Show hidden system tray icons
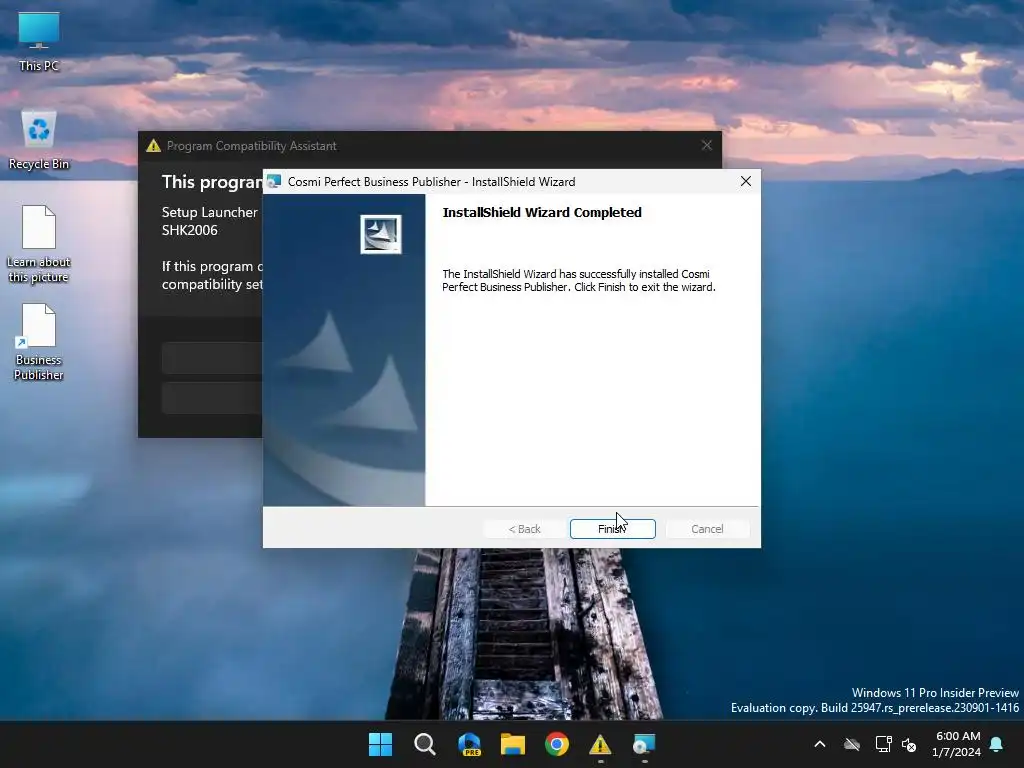The height and width of the screenshot is (768, 1024). pyautogui.click(x=820, y=744)
